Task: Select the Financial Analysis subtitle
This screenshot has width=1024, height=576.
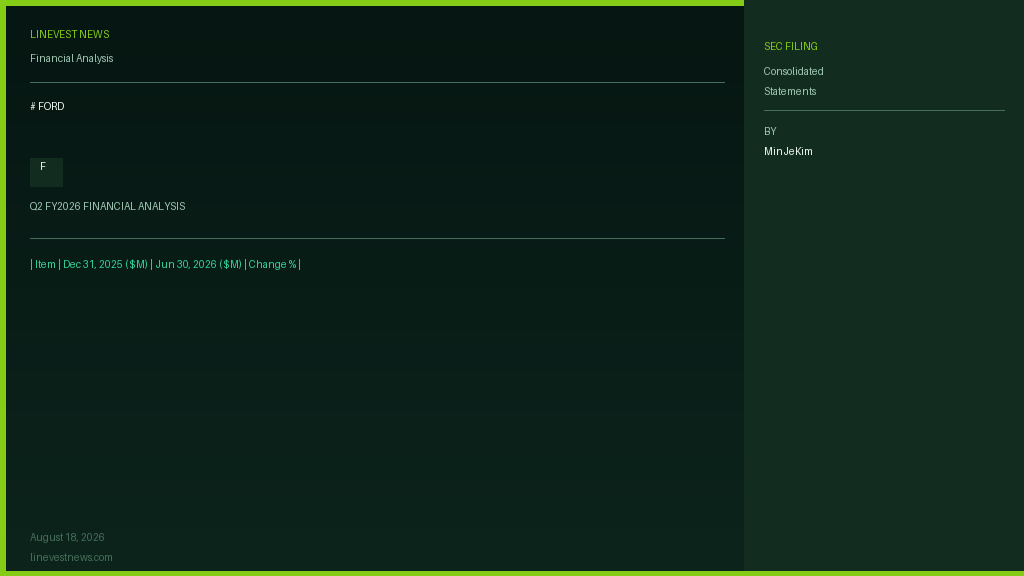Action: point(71,59)
